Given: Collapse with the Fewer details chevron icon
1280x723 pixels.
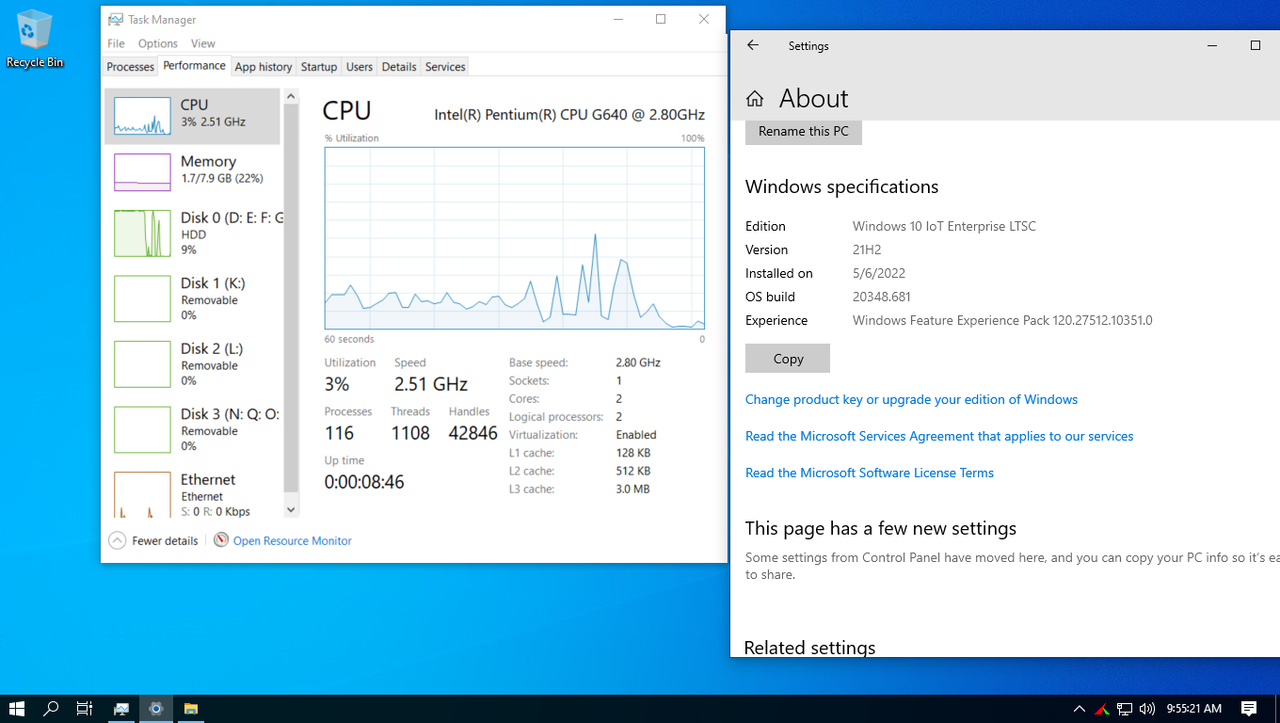Looking at the screenshot, I should [117, 541].
